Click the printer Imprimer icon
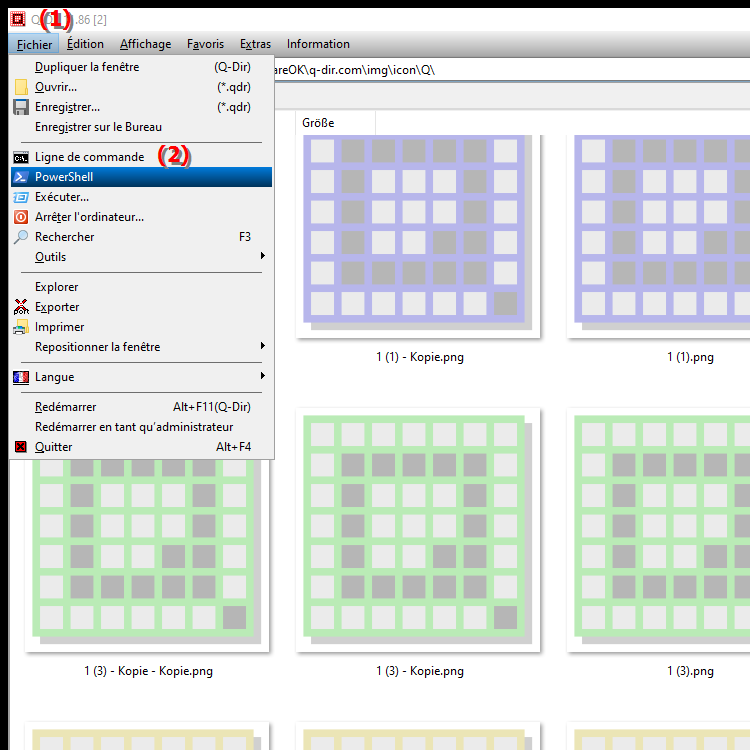 (x=21, y=327)
